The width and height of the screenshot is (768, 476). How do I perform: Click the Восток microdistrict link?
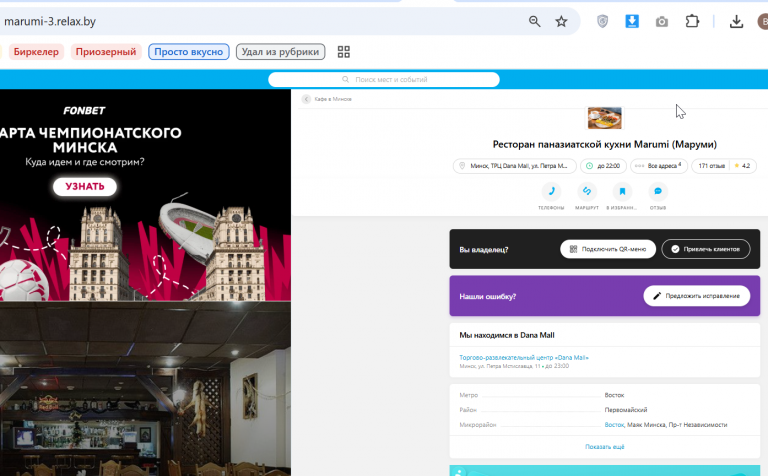click(614, 425)
